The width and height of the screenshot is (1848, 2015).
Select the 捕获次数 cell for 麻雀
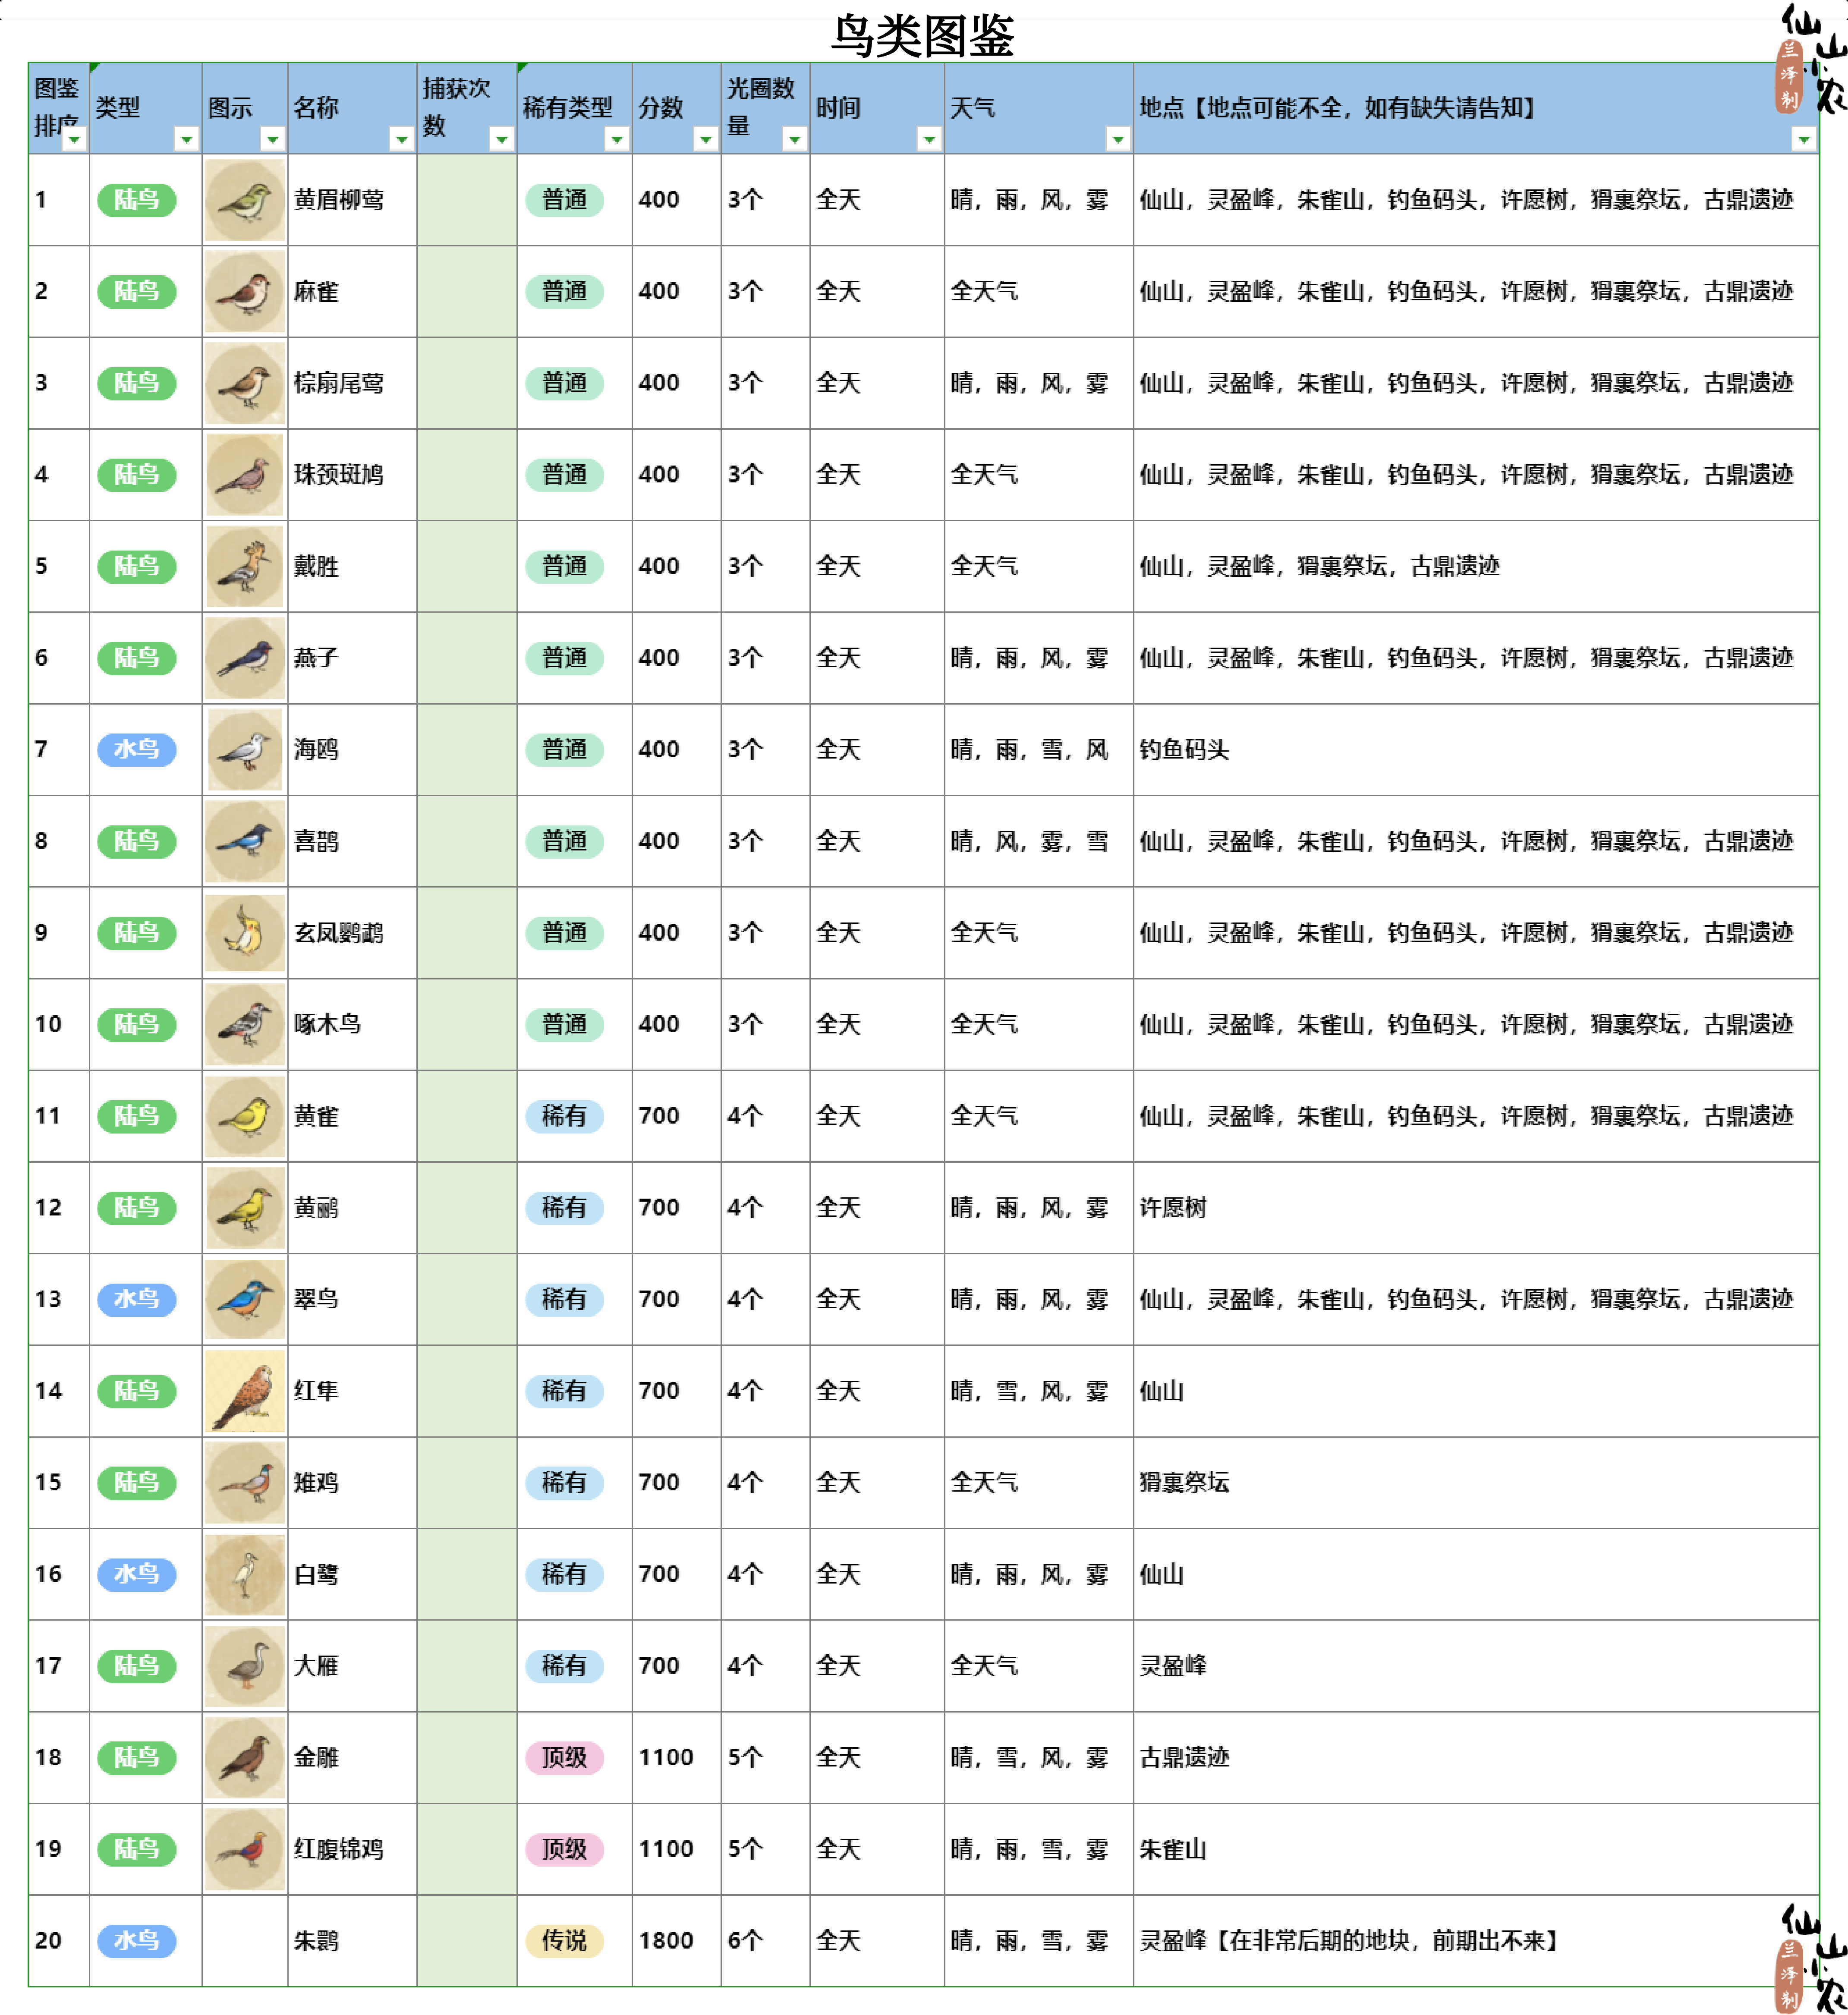click(466, 292)
